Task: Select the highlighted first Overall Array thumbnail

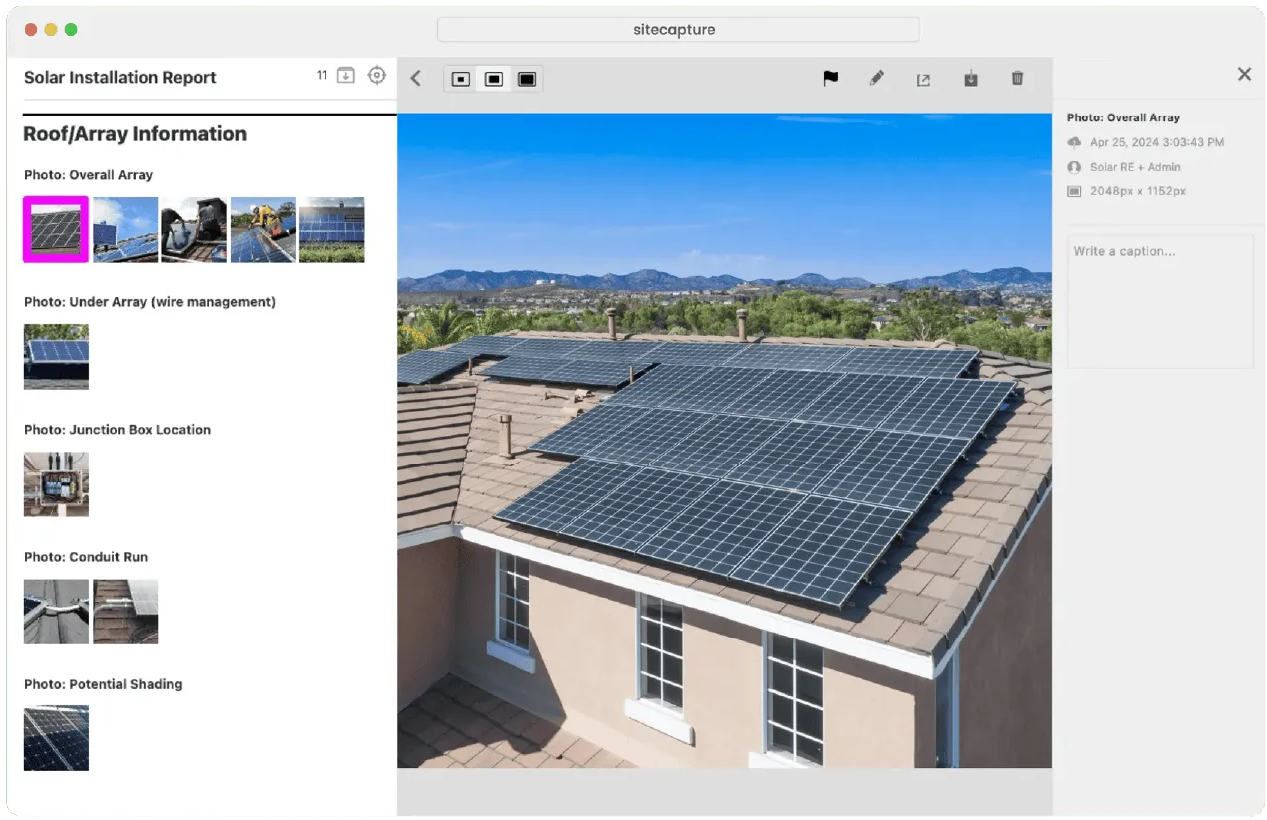Action: click(x=56, y=229)
